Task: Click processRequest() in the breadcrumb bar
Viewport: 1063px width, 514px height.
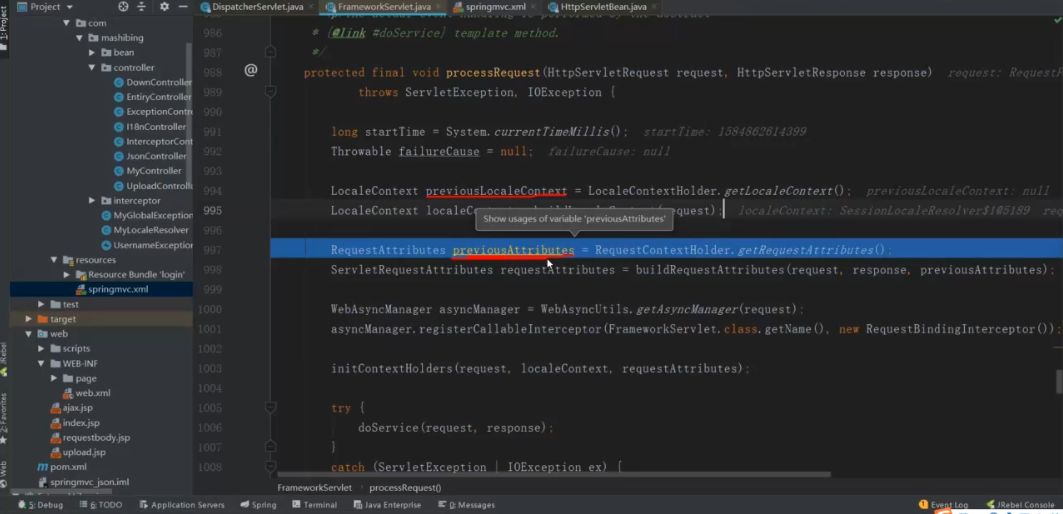Action: [405, 488]
